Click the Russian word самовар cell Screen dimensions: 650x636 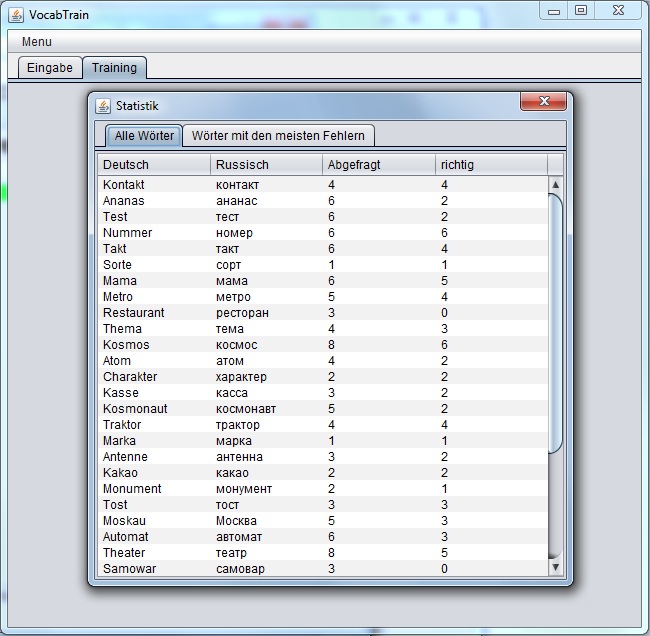242,569
